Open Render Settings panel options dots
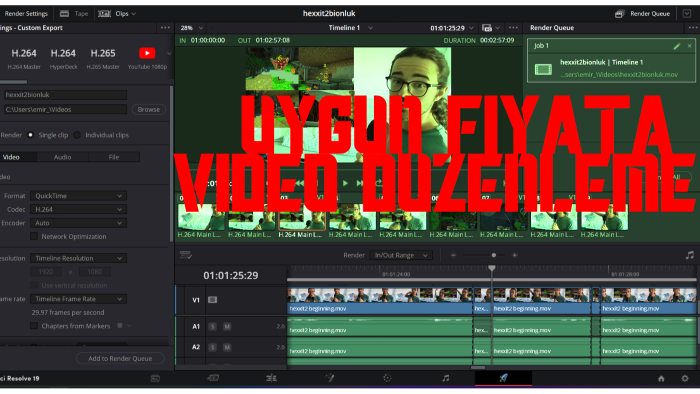This screenshot has height=394, width=700. pos(165,28)
